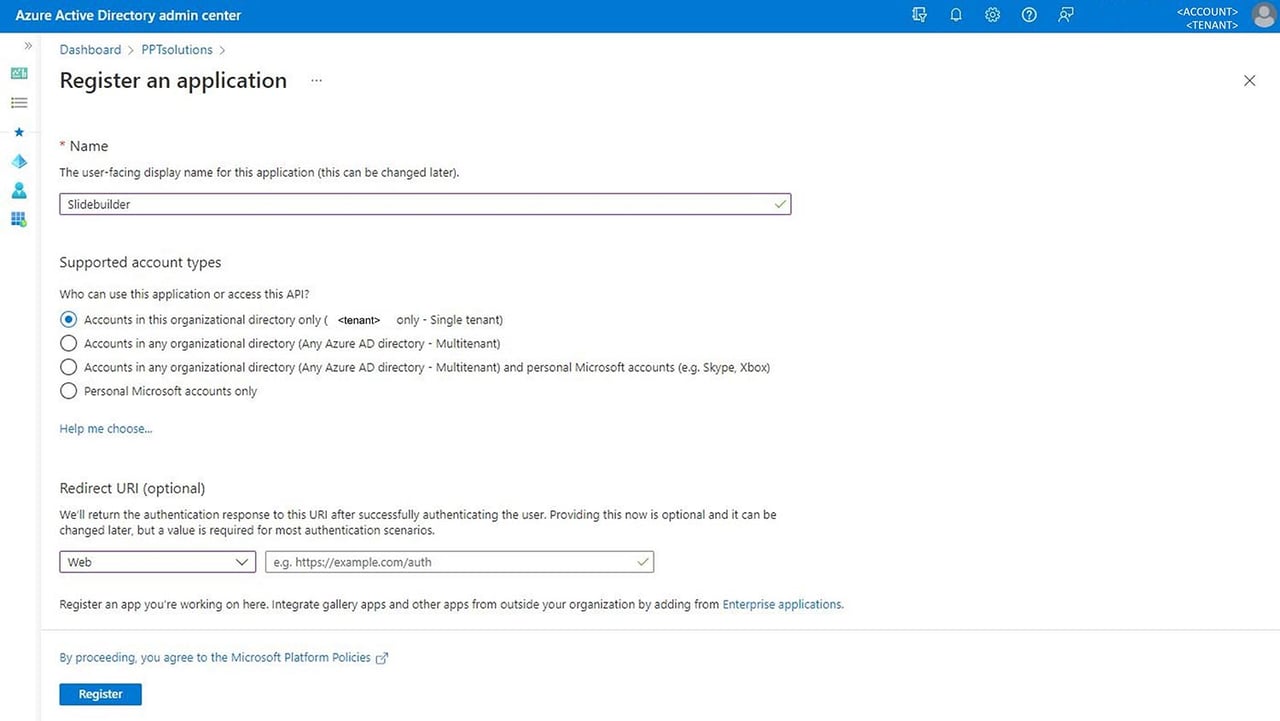Select Any Azure AD directory Multitenant only option
This screenshot has height=721, width=1280.
click(68, 343)
